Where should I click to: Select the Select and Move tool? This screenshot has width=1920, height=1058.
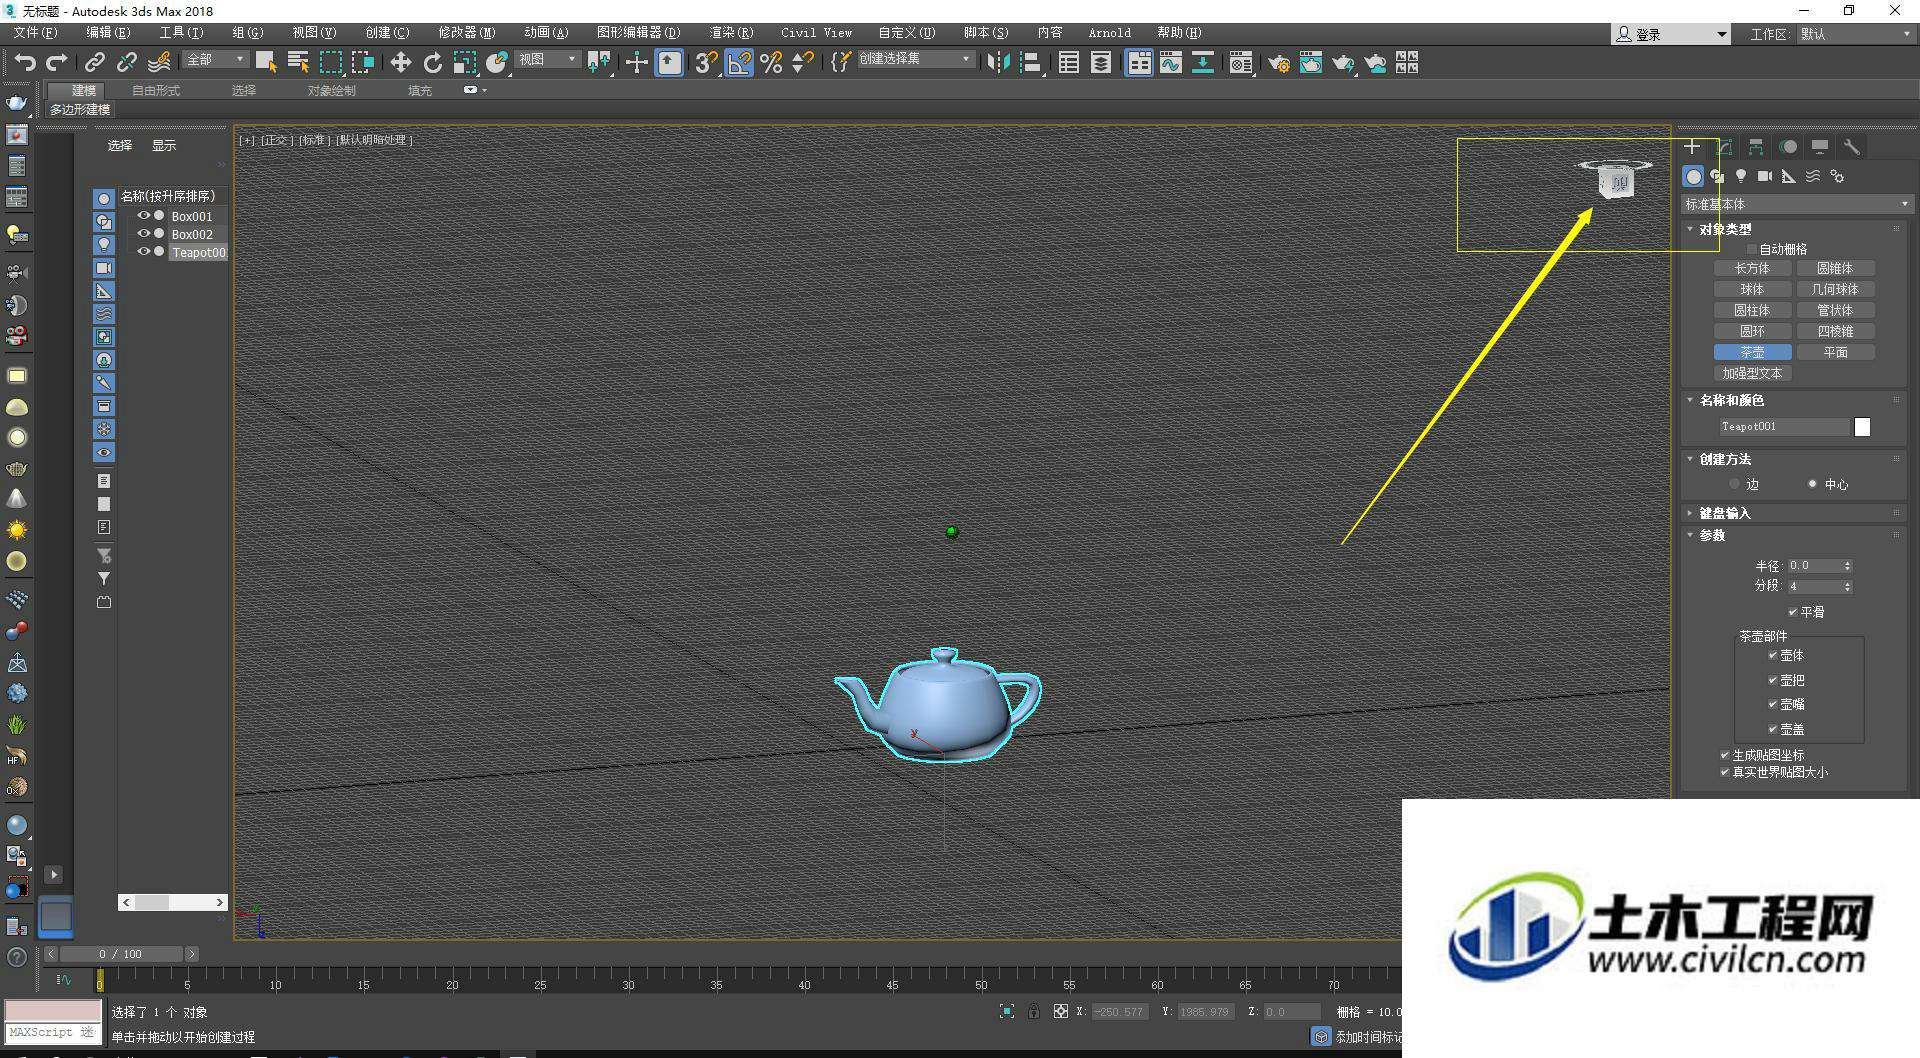tap(400, 63)
